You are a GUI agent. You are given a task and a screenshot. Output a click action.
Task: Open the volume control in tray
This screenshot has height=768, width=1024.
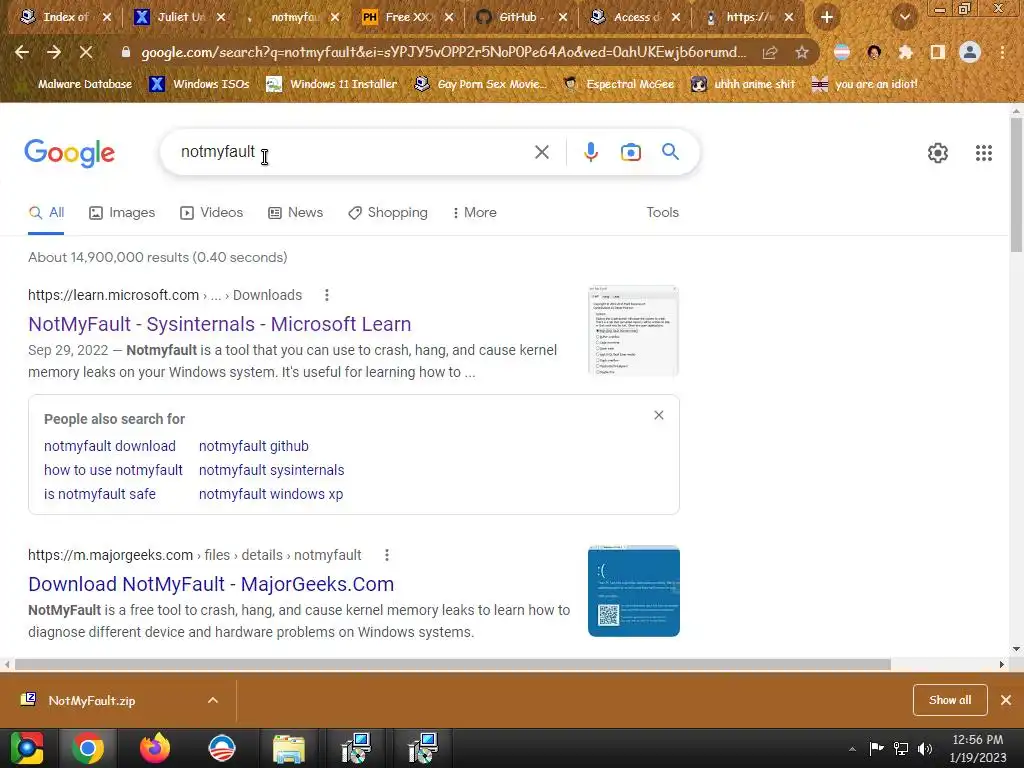coord(925,748)
